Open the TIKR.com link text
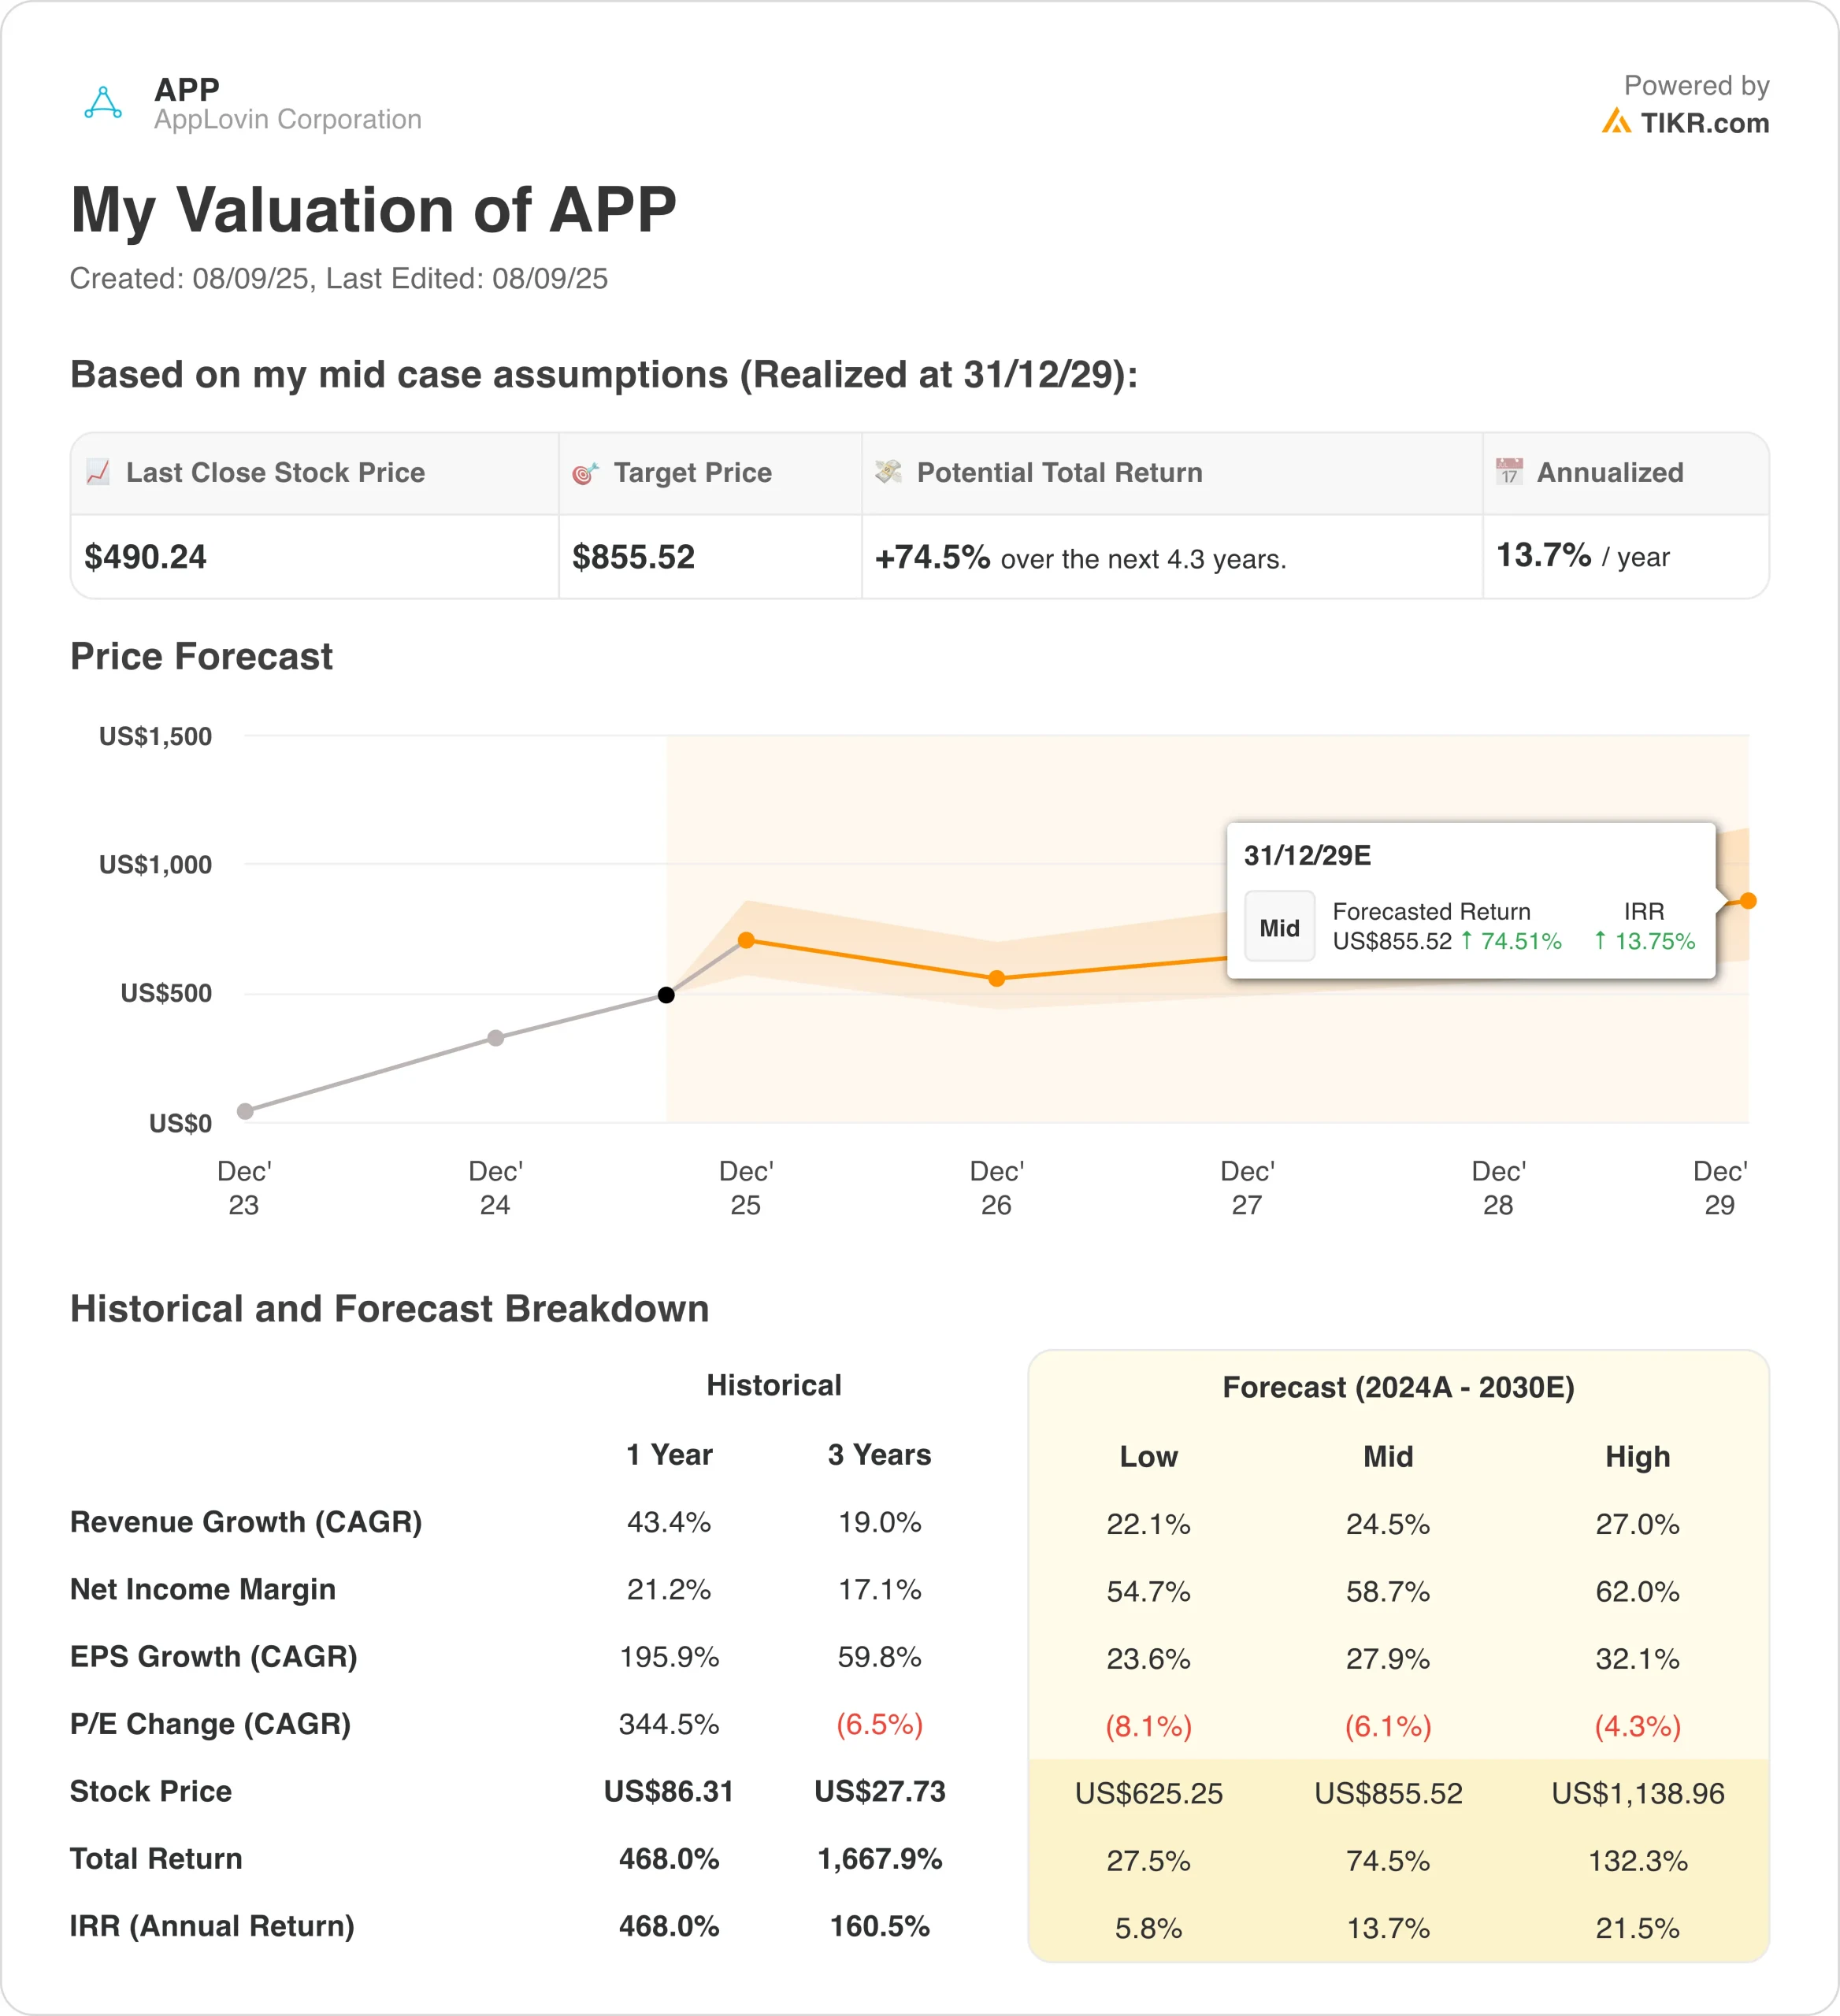This screenshot has width=1840, height=2016. pos(1704,123)
